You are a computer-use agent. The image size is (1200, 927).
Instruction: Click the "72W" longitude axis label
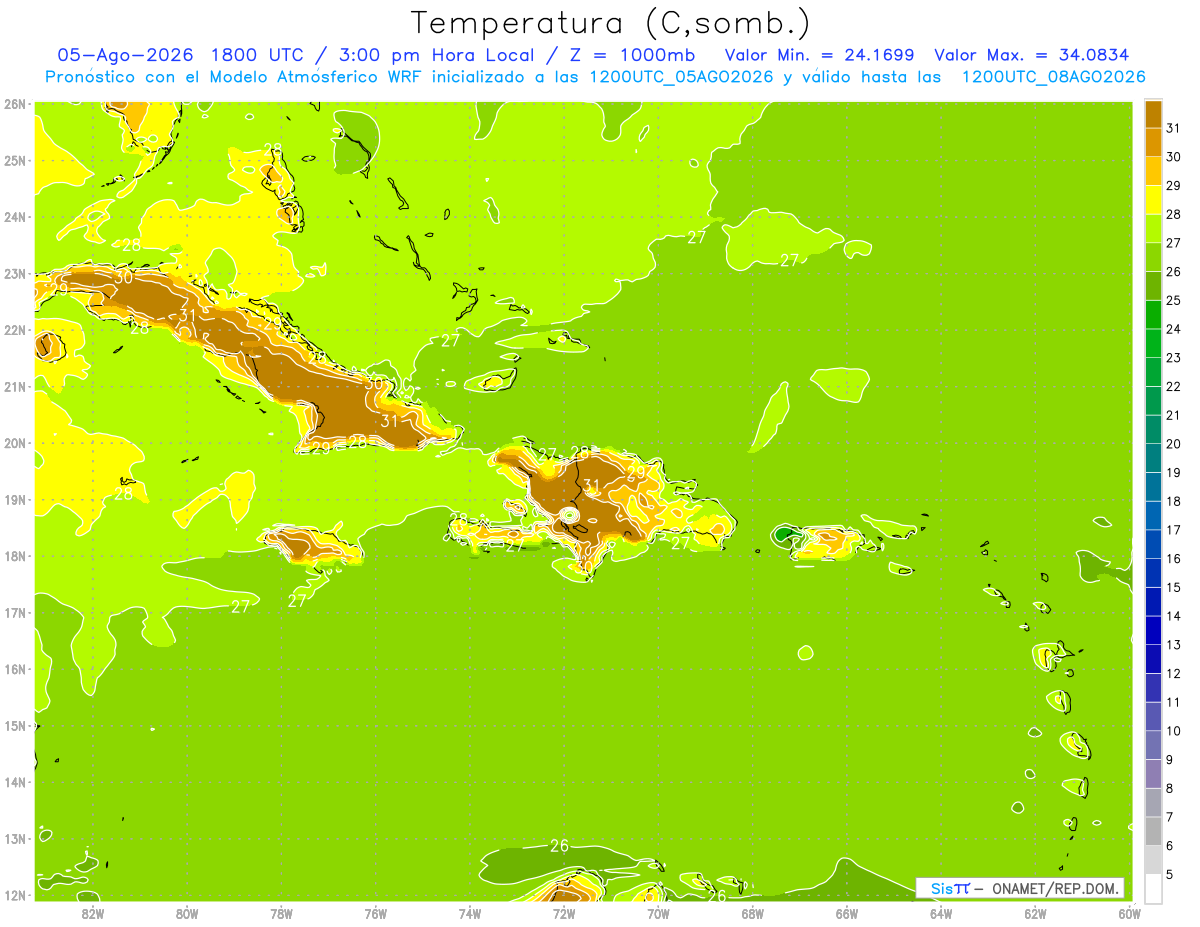(564, 913)
